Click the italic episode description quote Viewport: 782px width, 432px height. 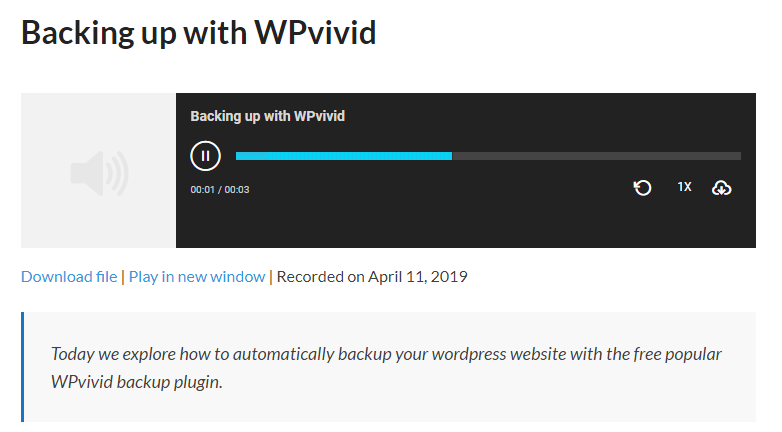point(386,368)
